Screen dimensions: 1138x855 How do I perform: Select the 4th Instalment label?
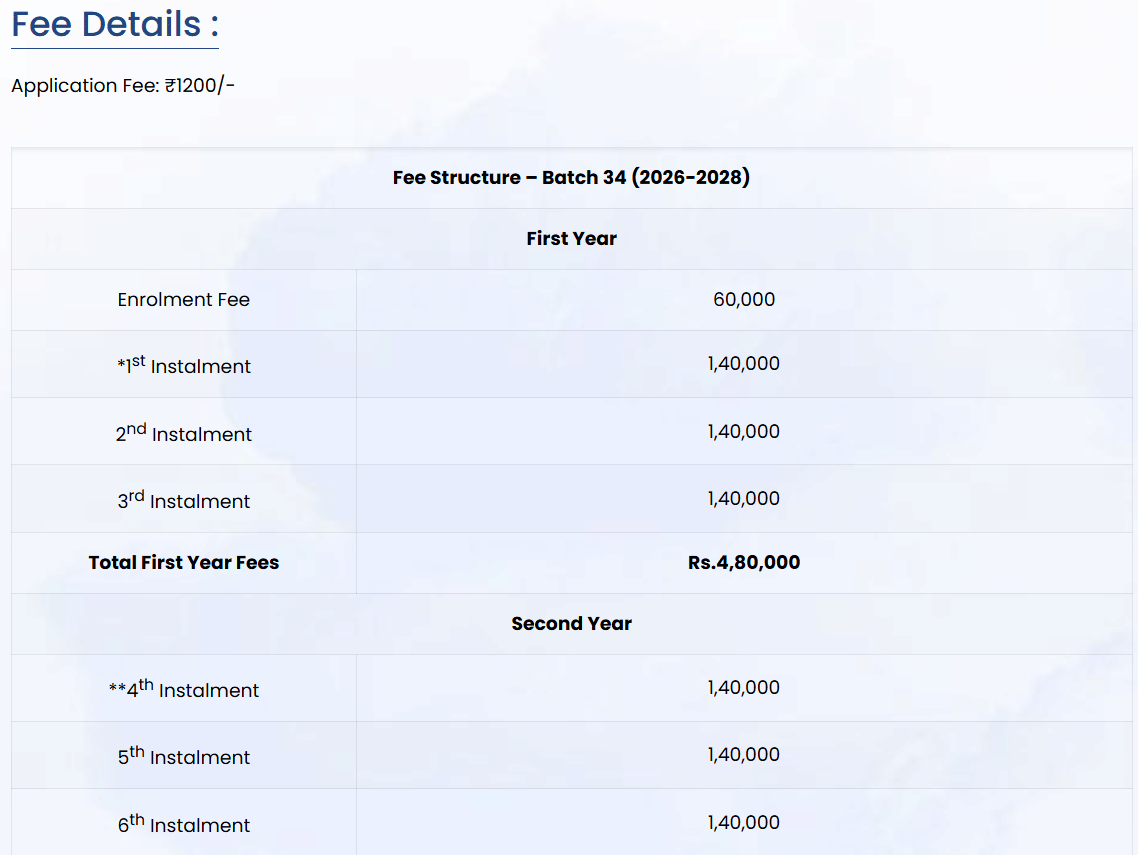(183, 689)
